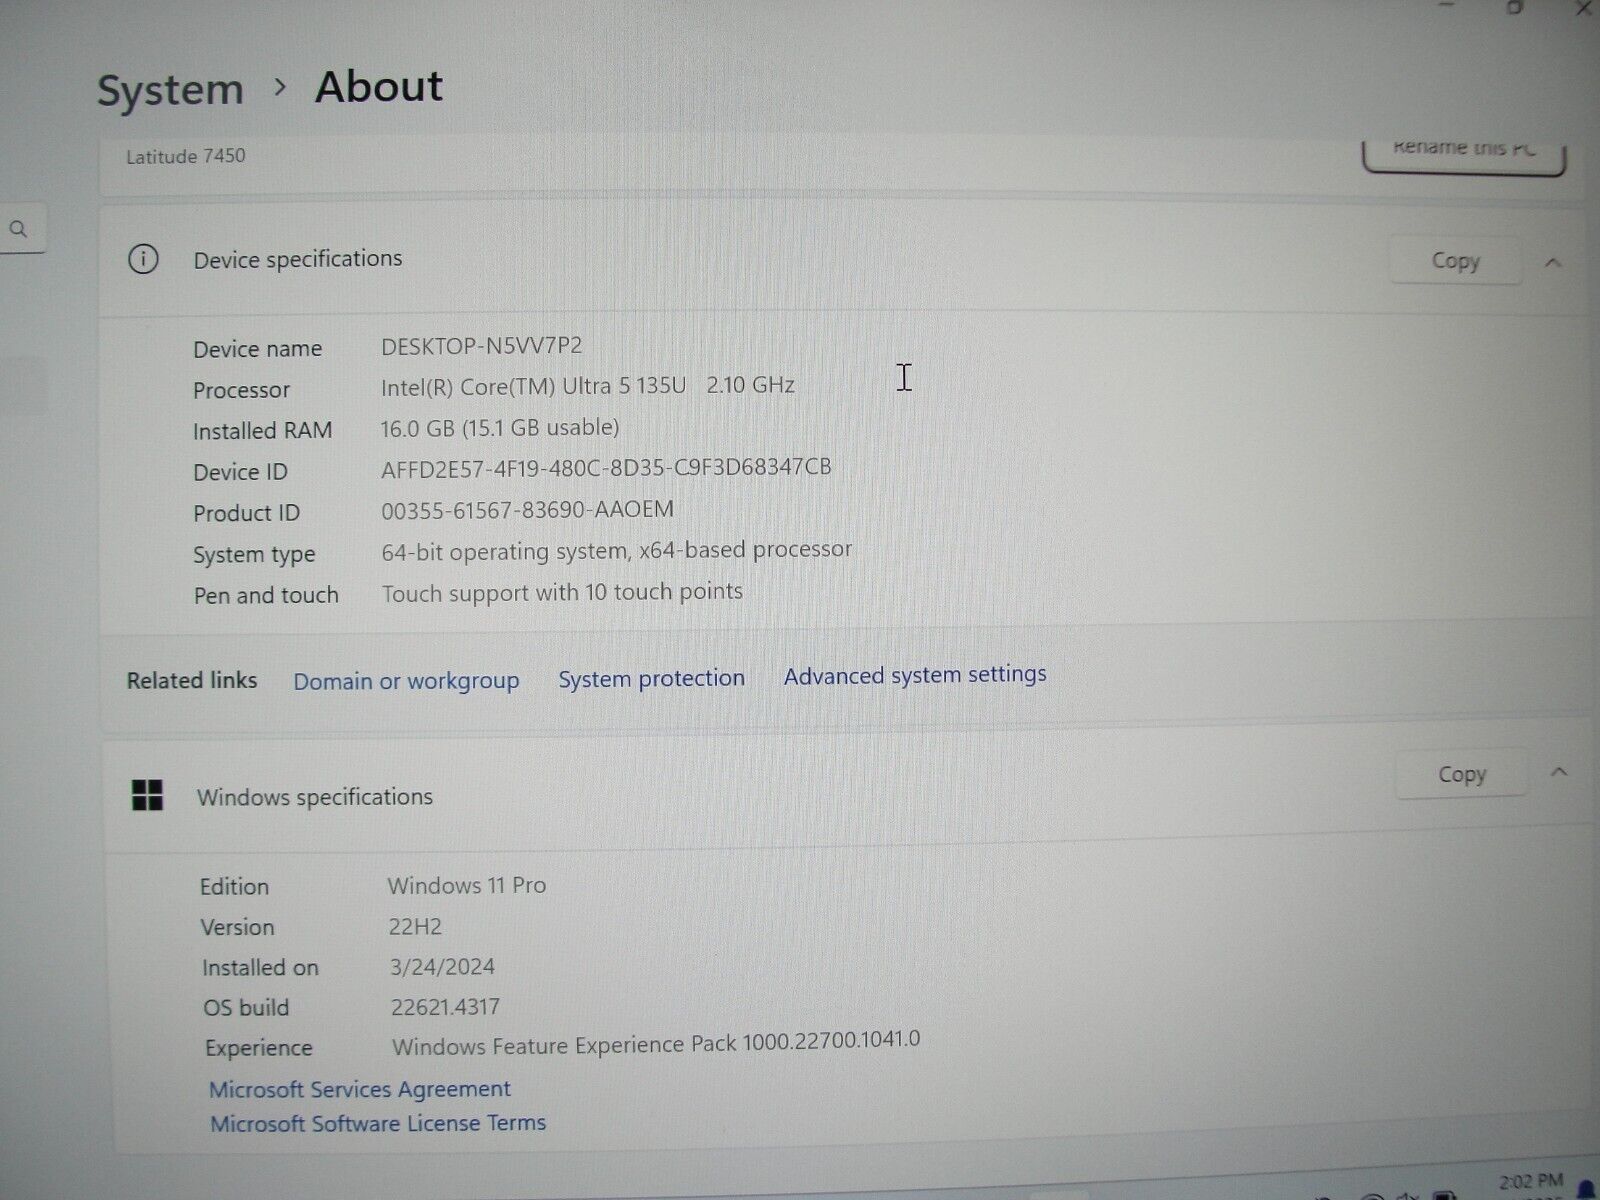Collapse the Windows specifications section

[1558, 772]
